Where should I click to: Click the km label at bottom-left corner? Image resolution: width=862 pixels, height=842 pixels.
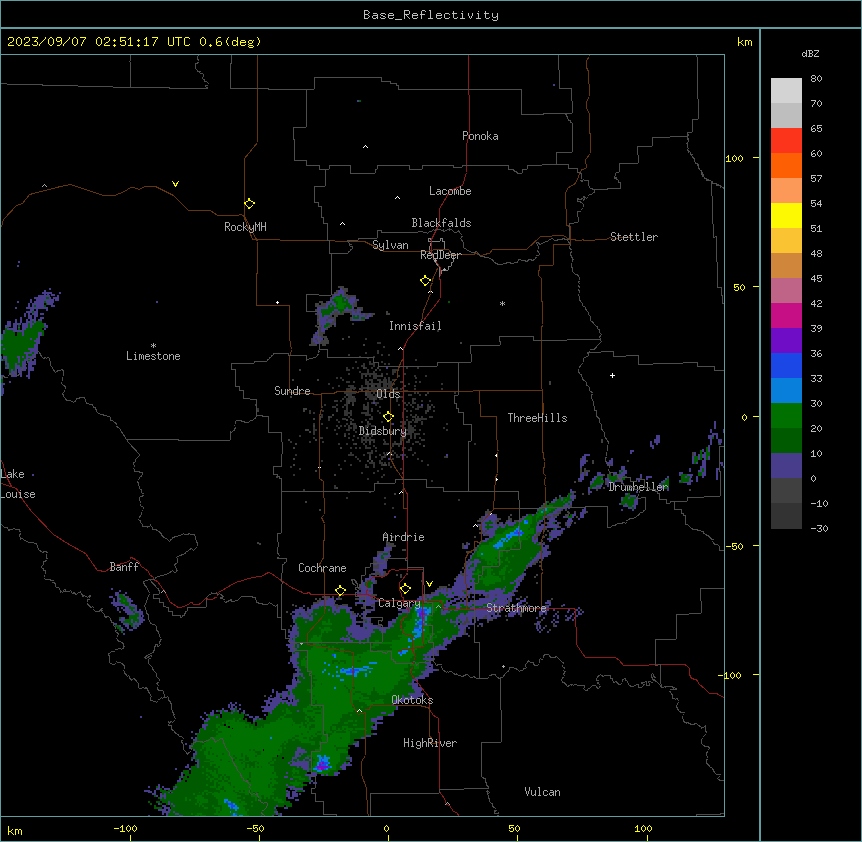[x=14, y=830]
